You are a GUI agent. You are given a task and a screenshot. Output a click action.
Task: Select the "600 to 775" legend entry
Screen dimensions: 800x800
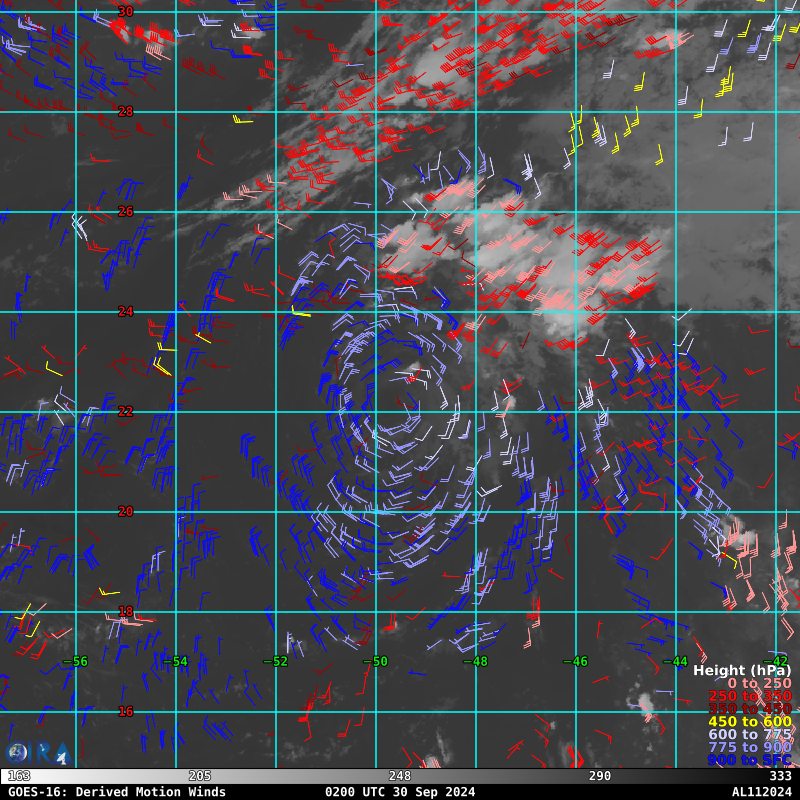[x=750, y=734]
